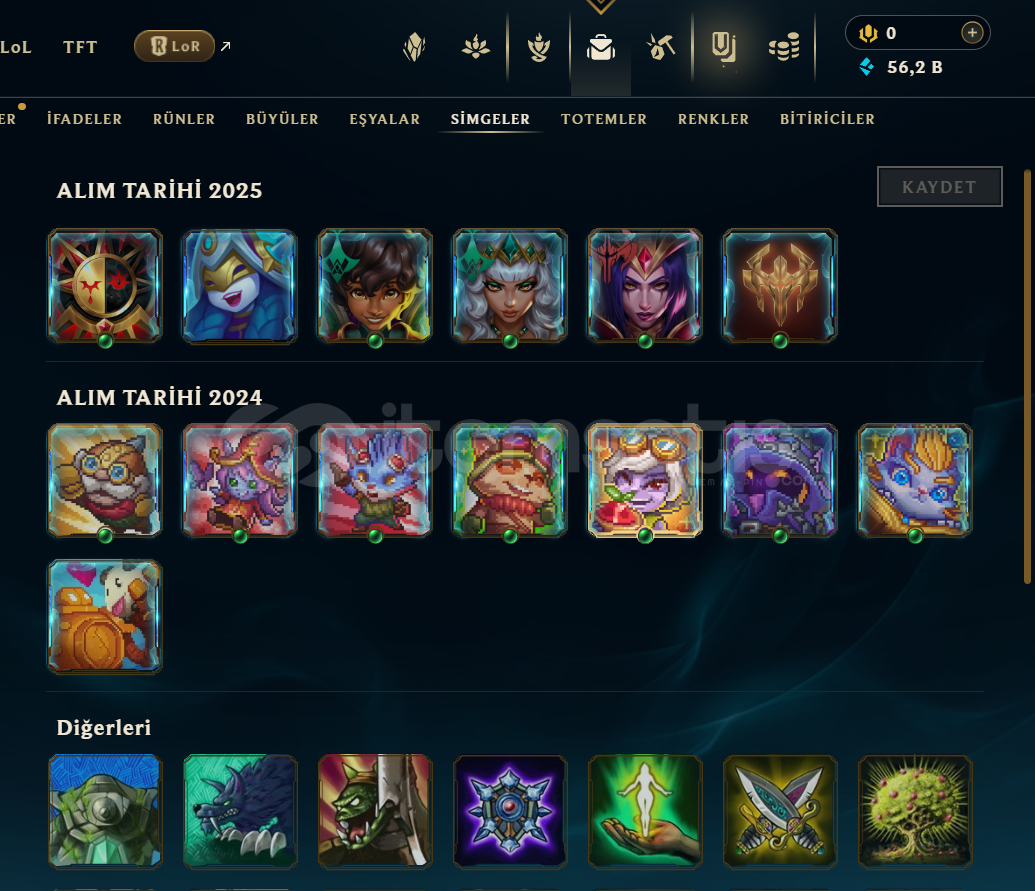Click the vertical scrollbar on the right

coord(1027,376)
